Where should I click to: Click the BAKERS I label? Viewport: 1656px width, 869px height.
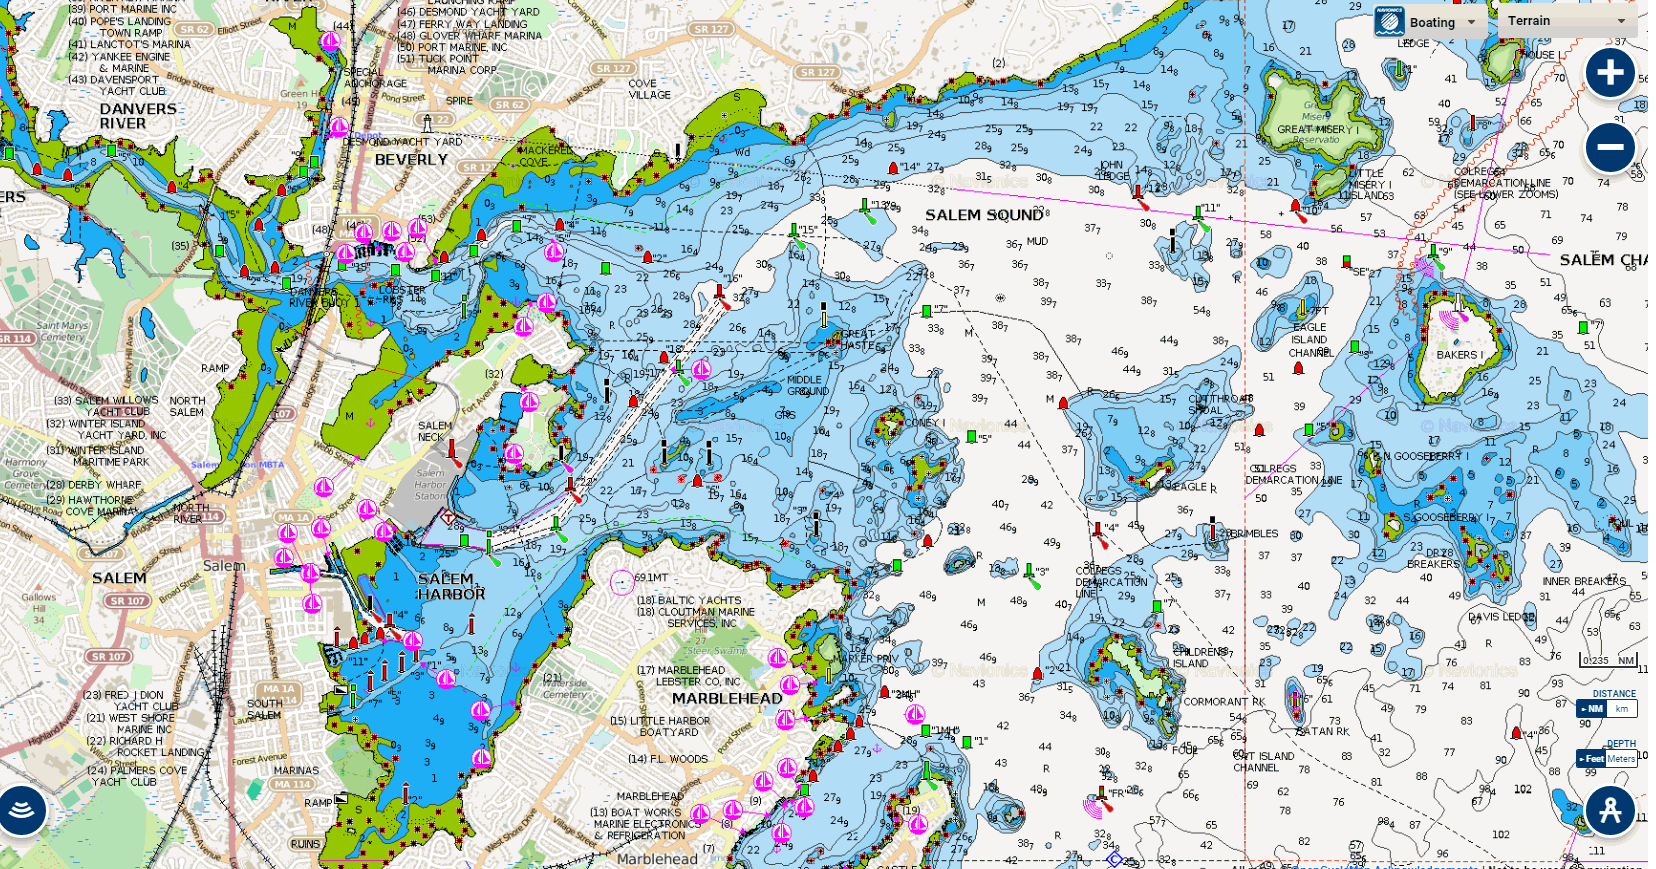coord(1460,355)
